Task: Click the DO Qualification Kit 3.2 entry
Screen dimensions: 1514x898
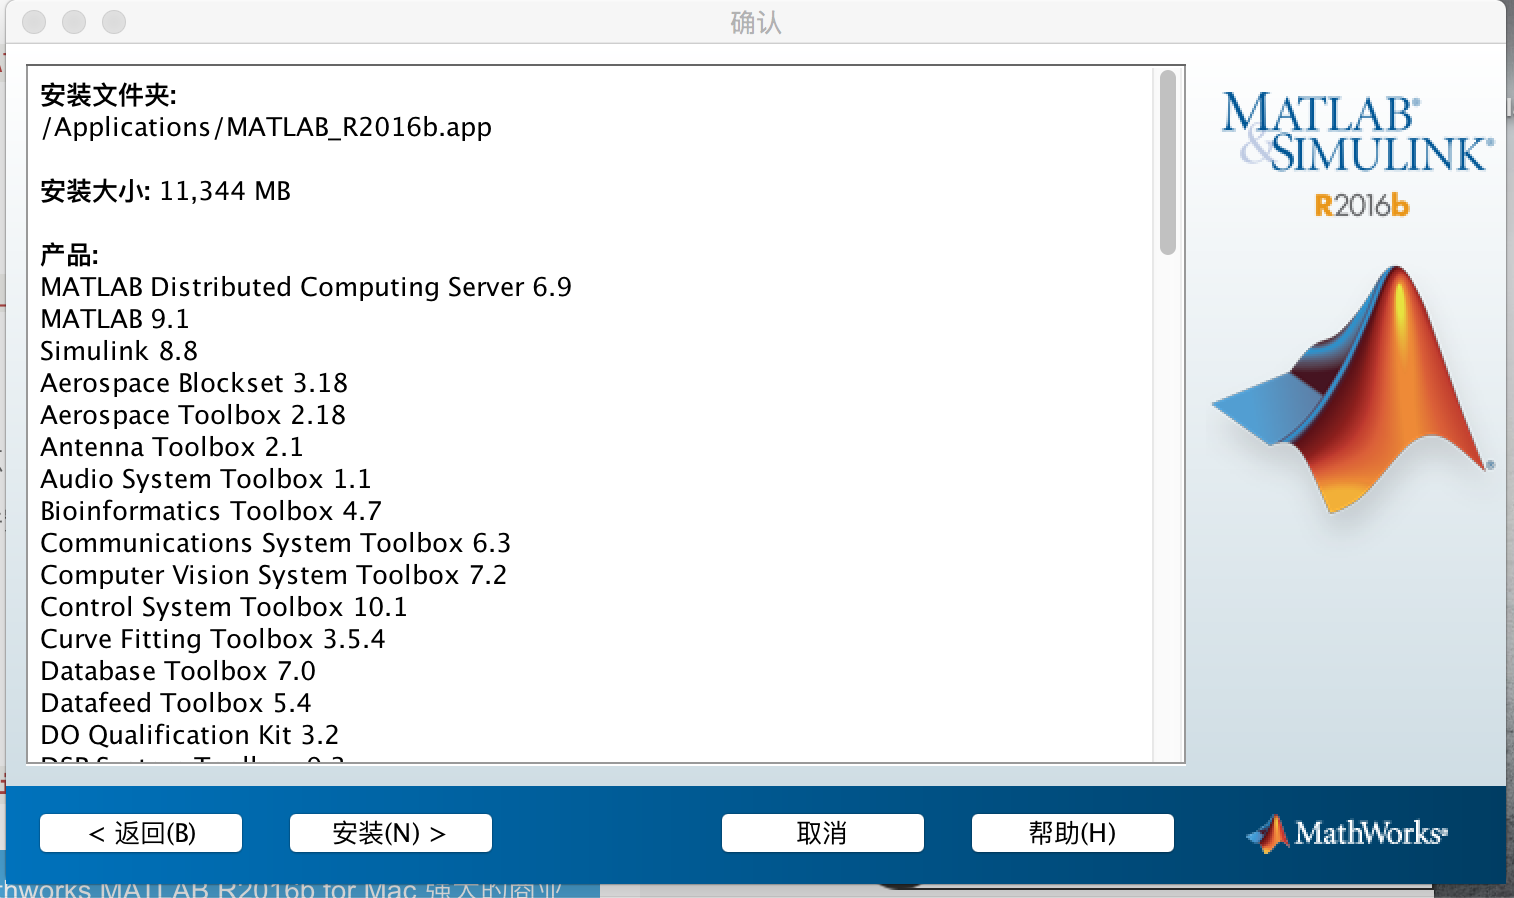Action: pos(189,735)
